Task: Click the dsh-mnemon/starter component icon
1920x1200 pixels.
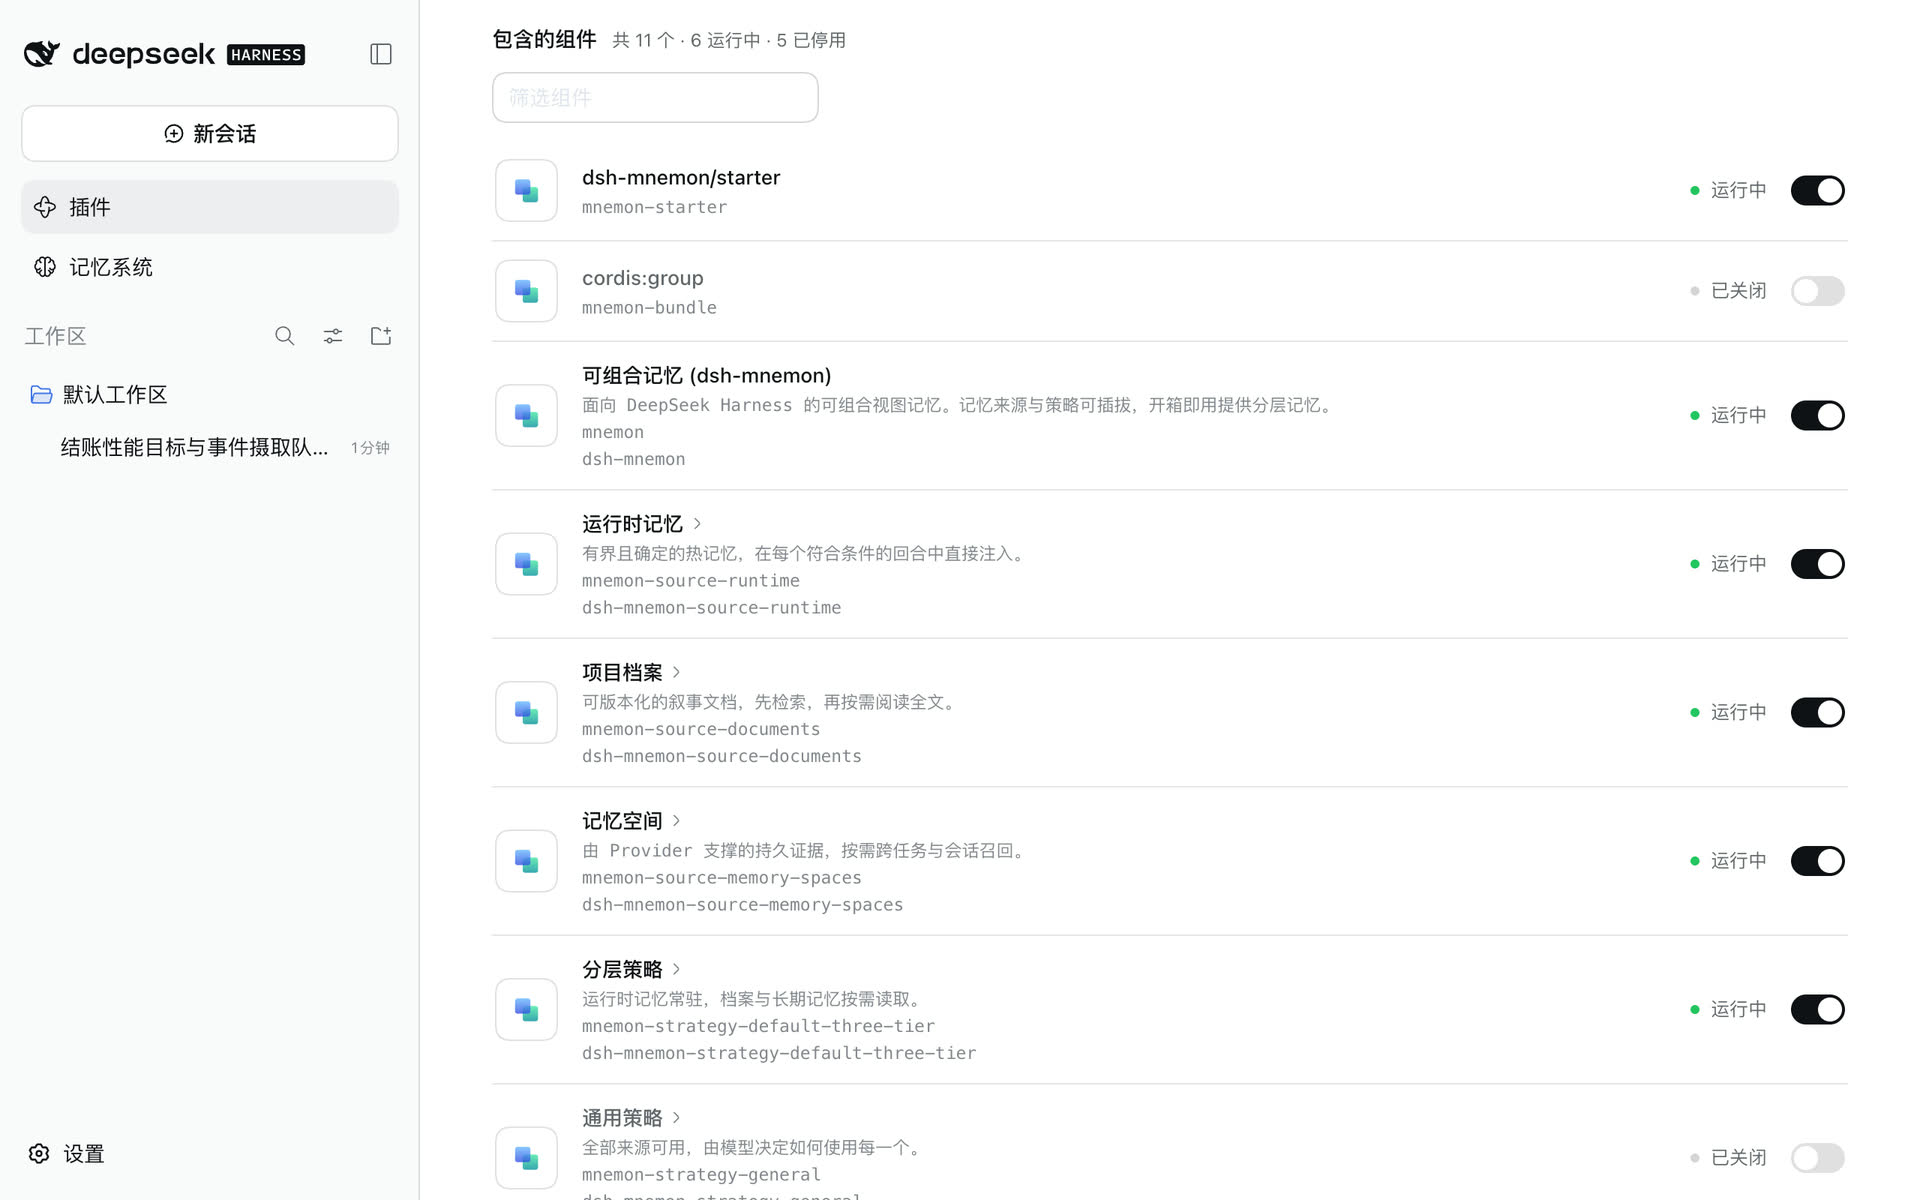Action: [526, 190]
